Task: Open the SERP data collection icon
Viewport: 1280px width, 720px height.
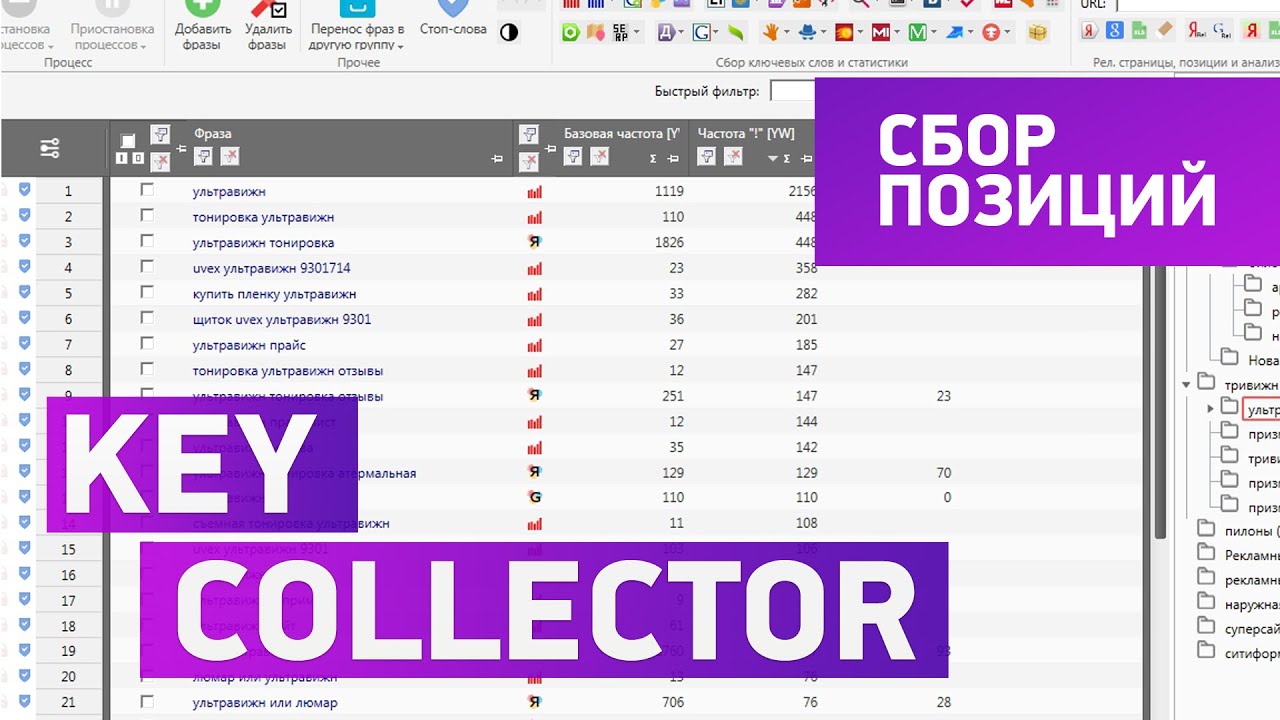Action: pos(621,32)
